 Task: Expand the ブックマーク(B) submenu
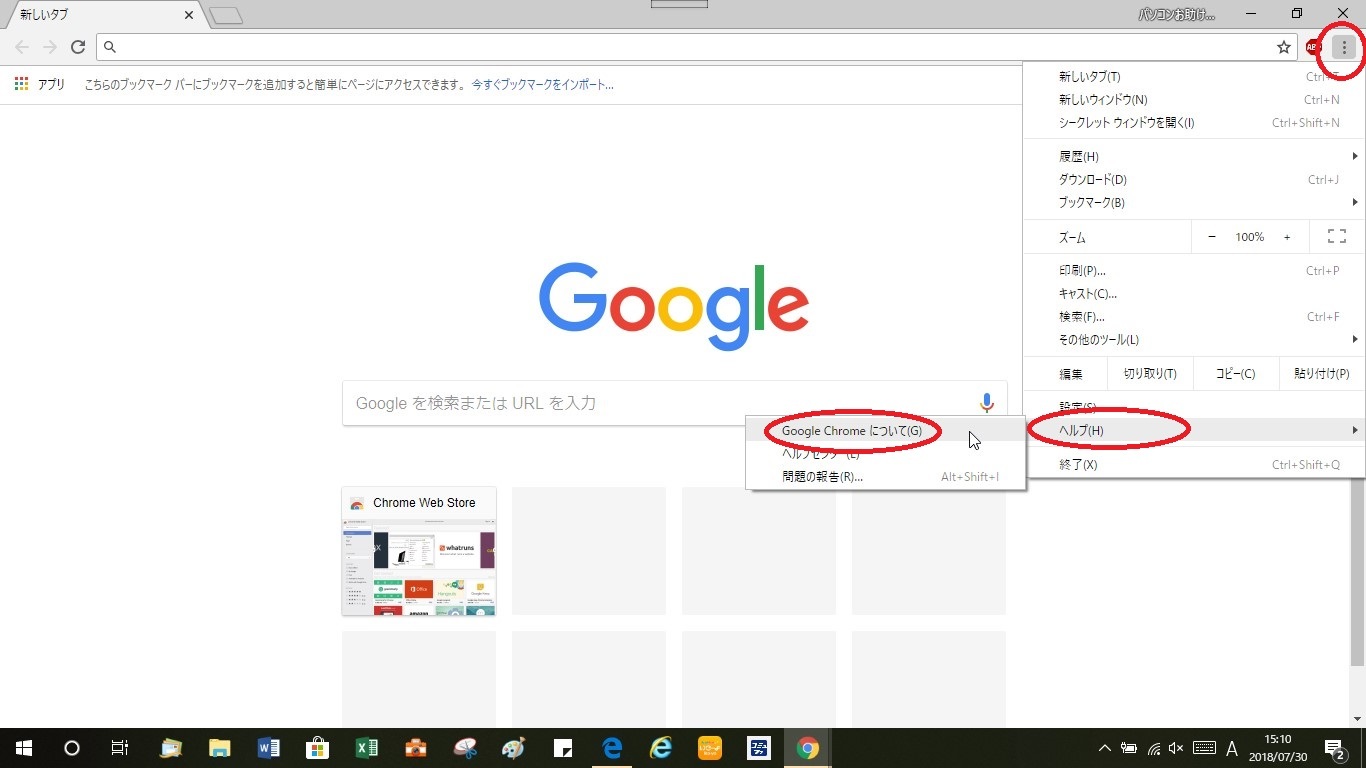(x=1194, y=203)
